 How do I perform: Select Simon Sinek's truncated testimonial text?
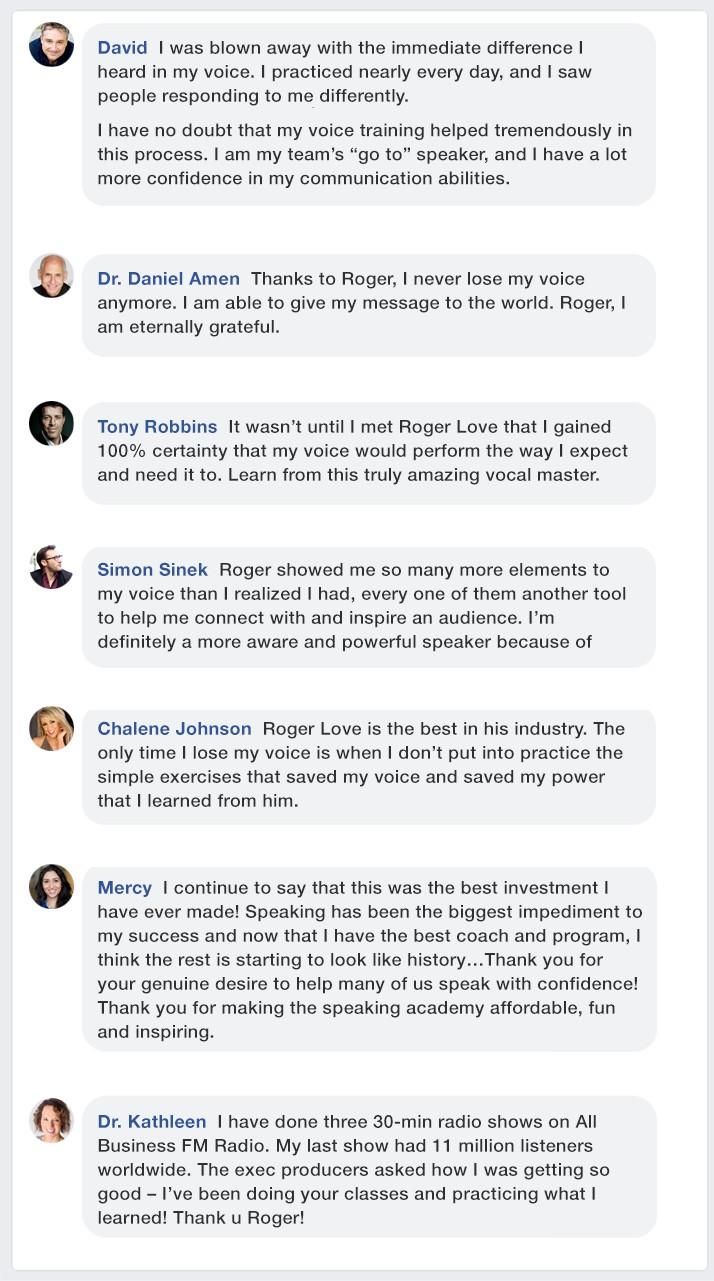(x=368, y=607)
